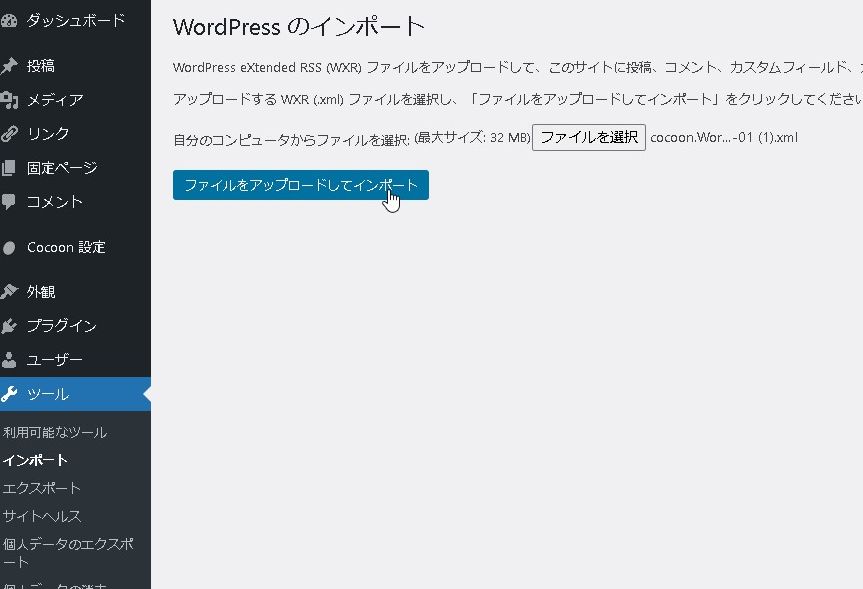The height and width of the screenshot is (589, 863).
Task: Click the Comments speech bubble icon
Action: coord(9,202)
